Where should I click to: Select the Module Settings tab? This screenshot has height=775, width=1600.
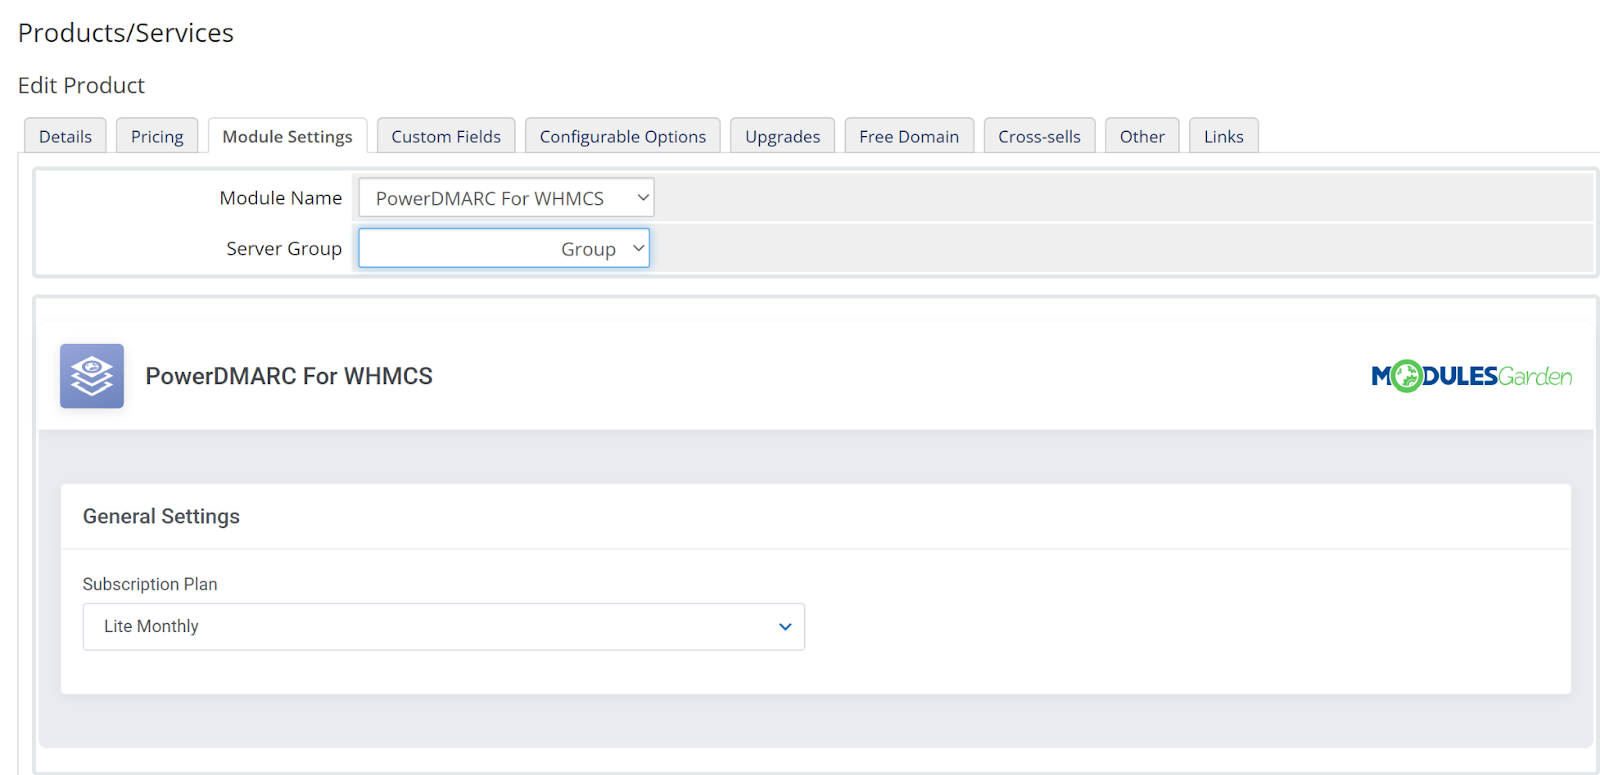[x=287, y=136]
